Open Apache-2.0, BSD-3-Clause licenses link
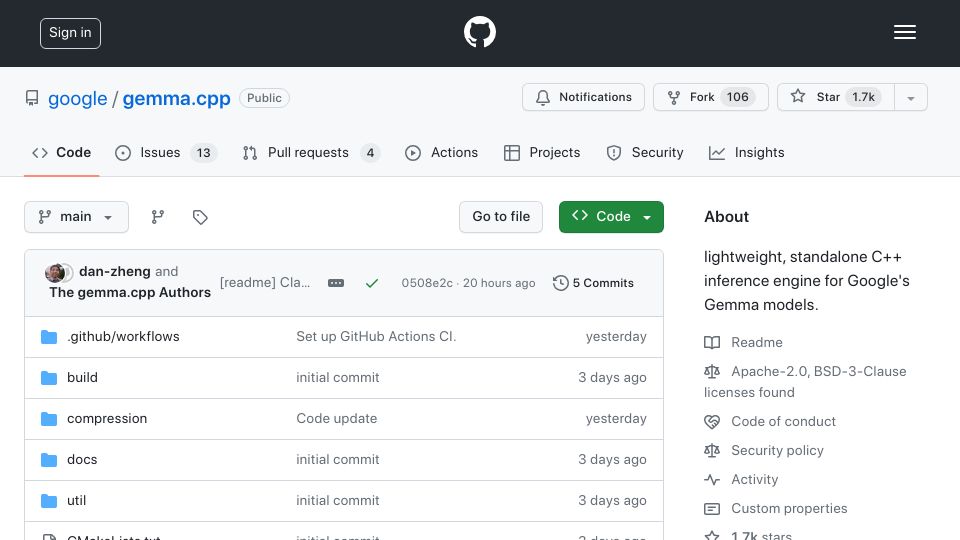960x540 pixels. (x=805, y=382)
